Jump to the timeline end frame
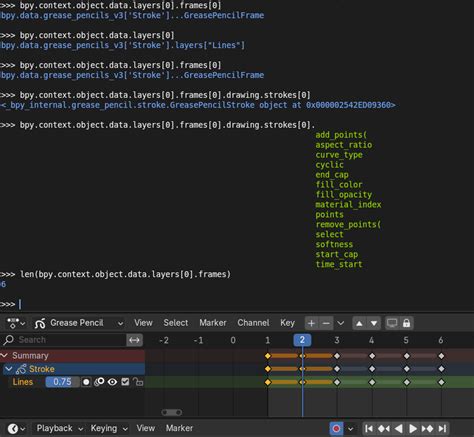This screenshot has width=474, height=437. click(x=442, y=428)
